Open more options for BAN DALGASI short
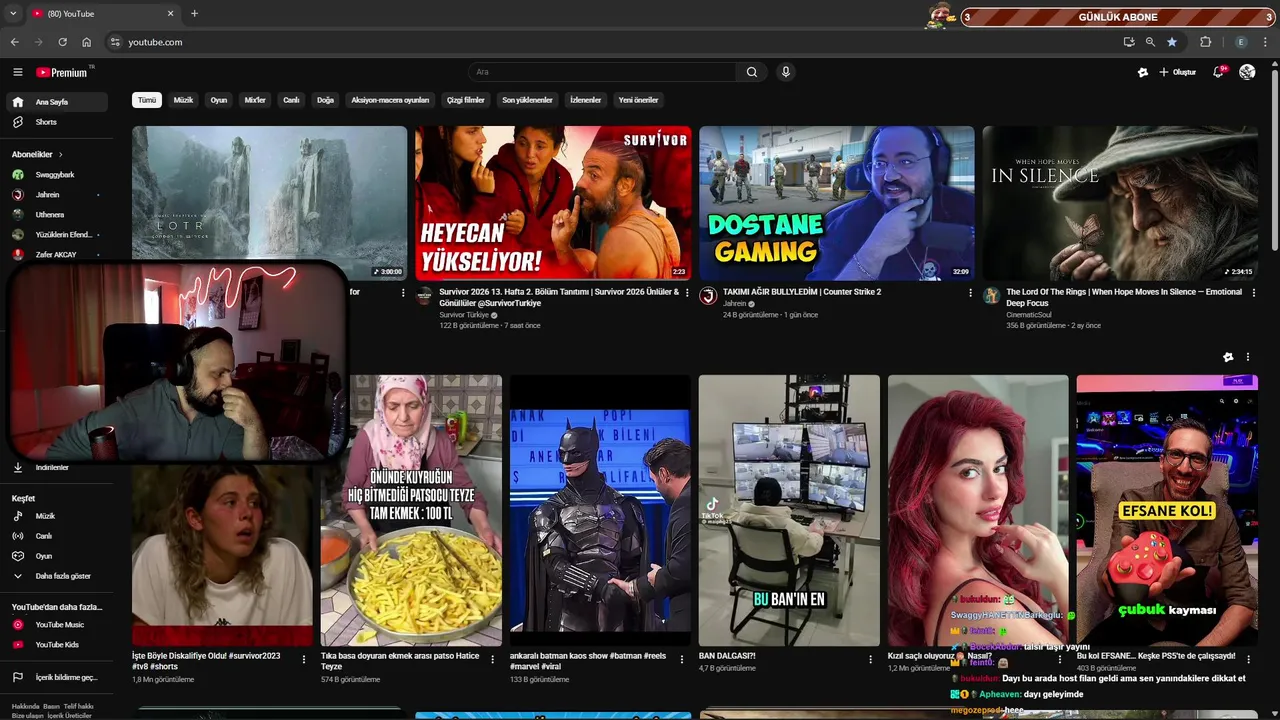 (871, 659)
